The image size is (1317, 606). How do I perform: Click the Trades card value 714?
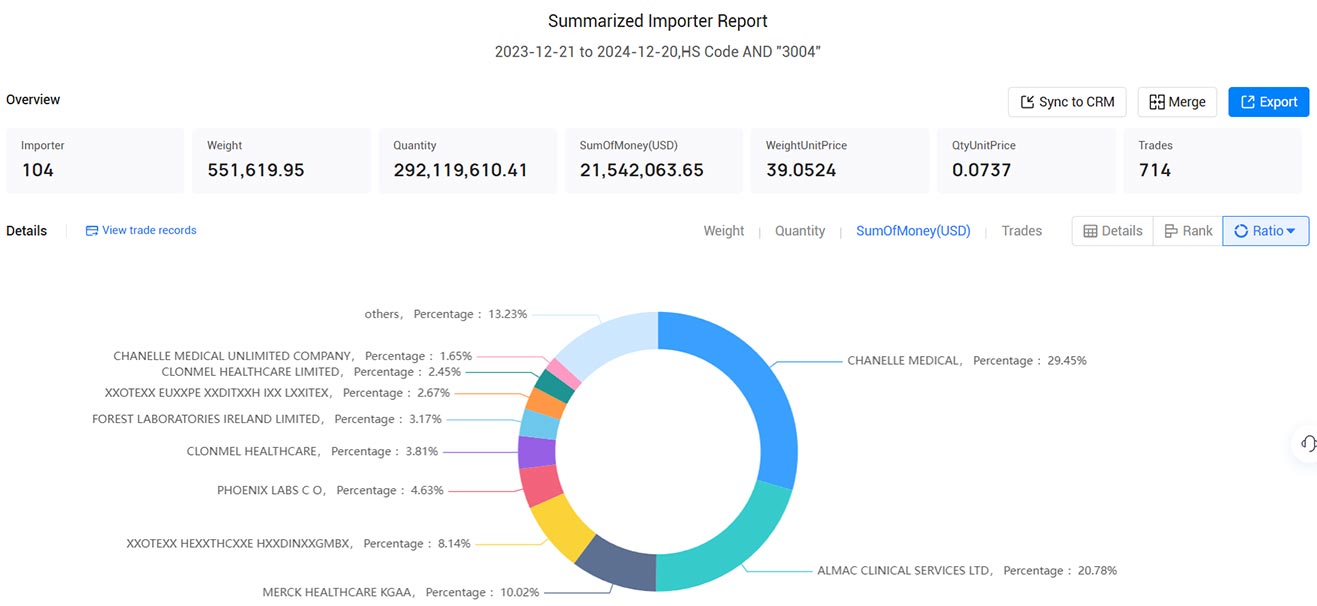pos(1155,170)
